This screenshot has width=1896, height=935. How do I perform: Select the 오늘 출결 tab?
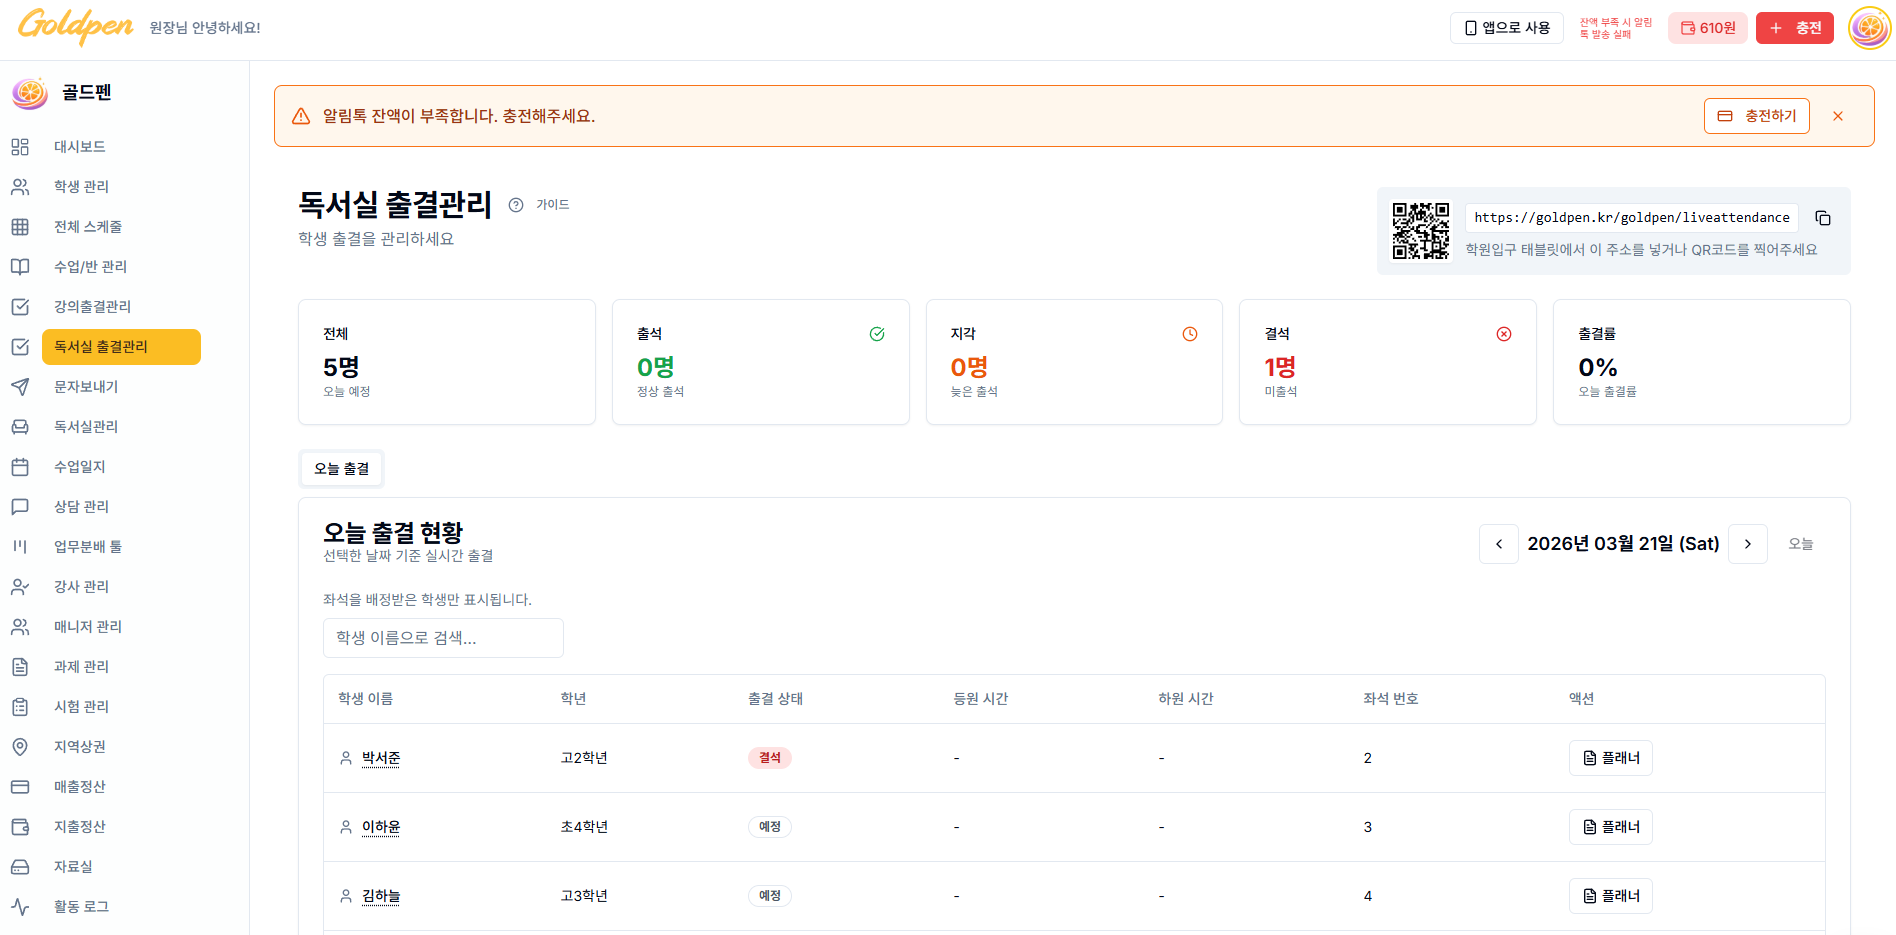click(341, 468)
